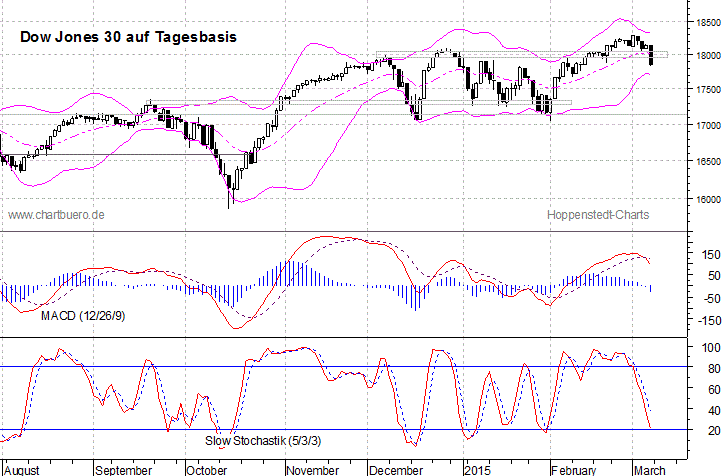Click the 'October' month label

(x=206, y=470)
